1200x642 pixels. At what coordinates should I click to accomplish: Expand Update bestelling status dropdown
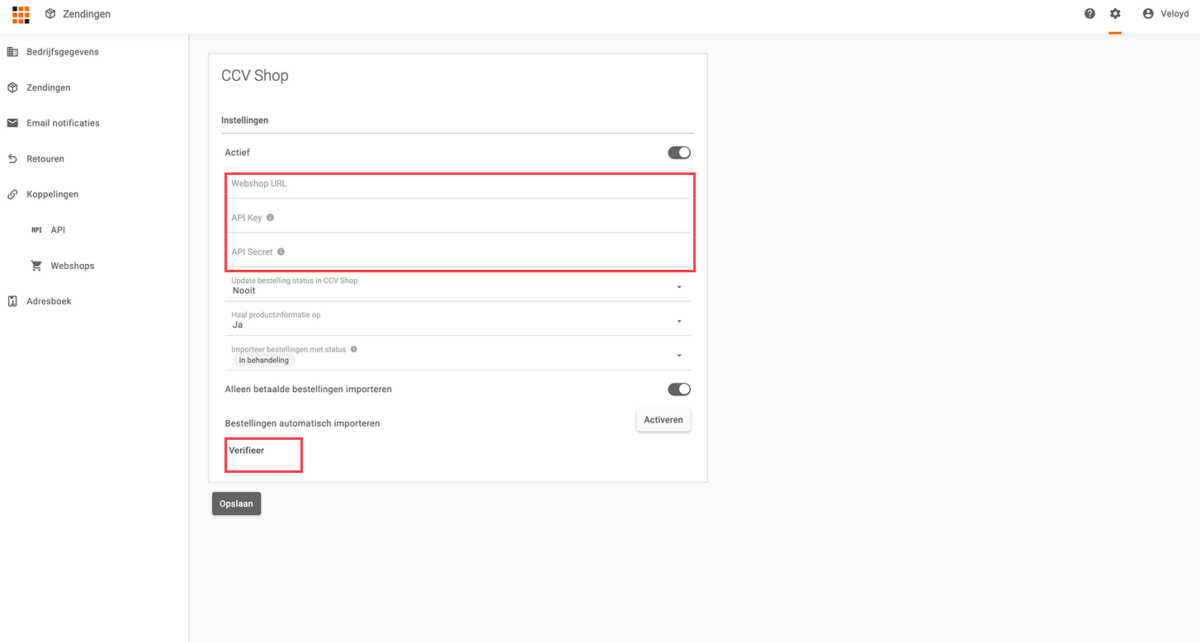[x=679, y=287]
